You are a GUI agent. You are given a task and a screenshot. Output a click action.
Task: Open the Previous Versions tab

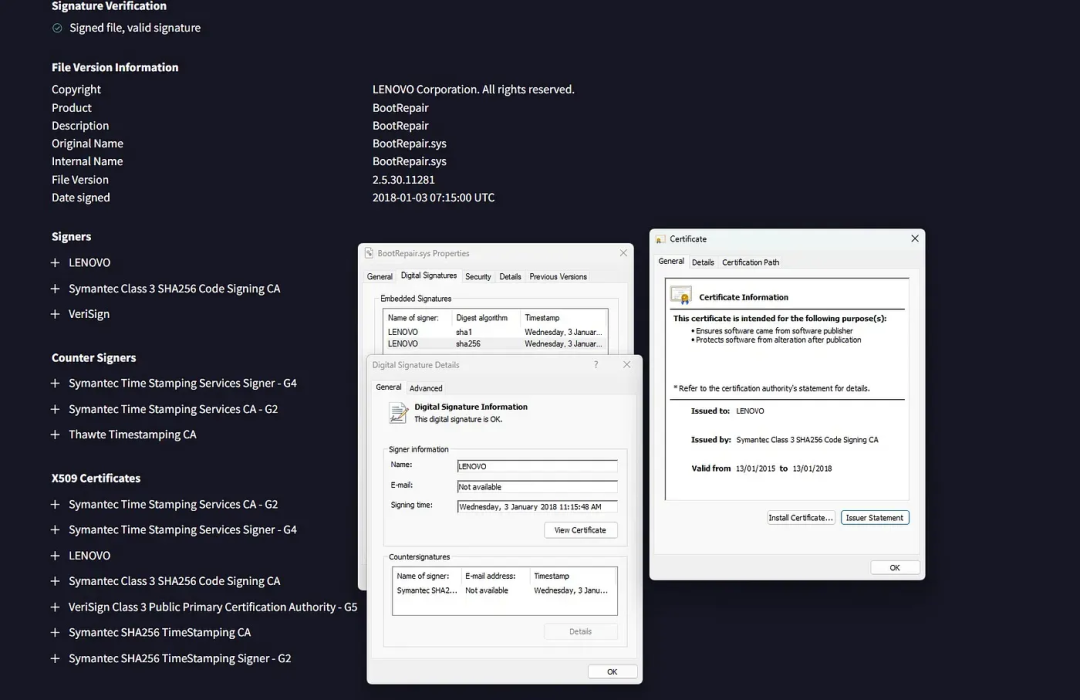[558, 276]
